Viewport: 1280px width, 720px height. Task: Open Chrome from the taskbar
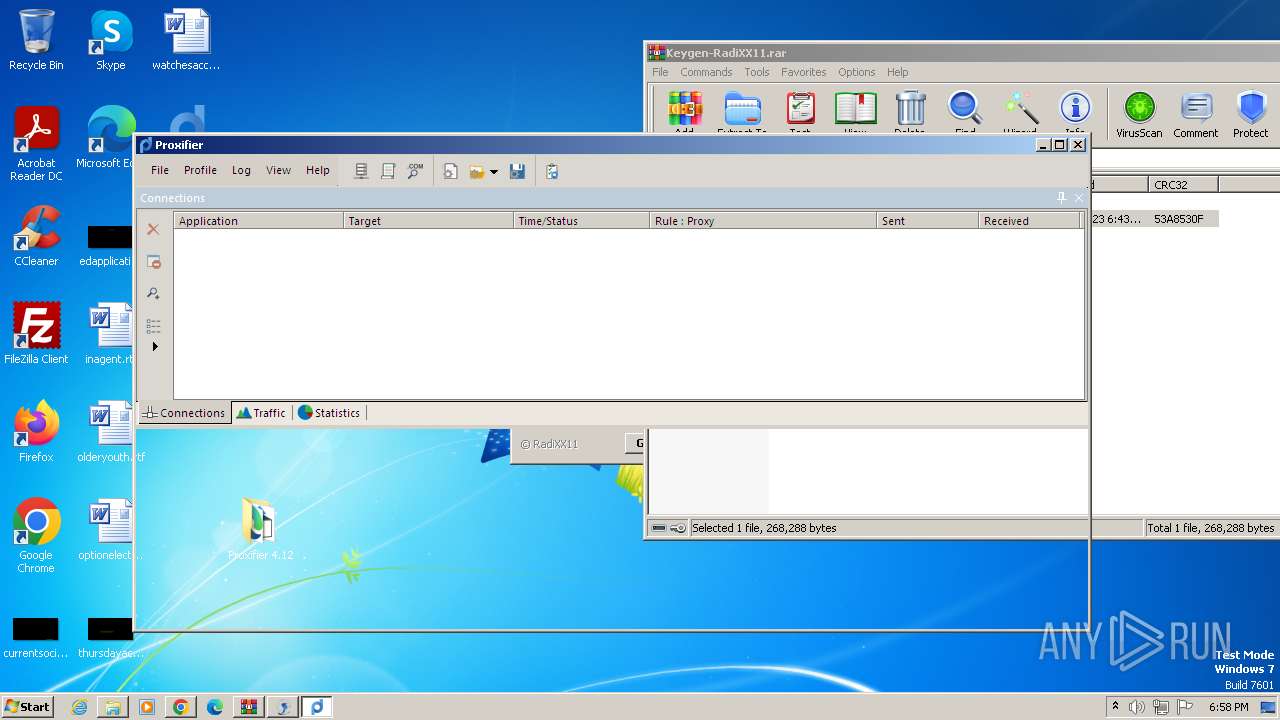pyautogui.click(x=181, y=707)
